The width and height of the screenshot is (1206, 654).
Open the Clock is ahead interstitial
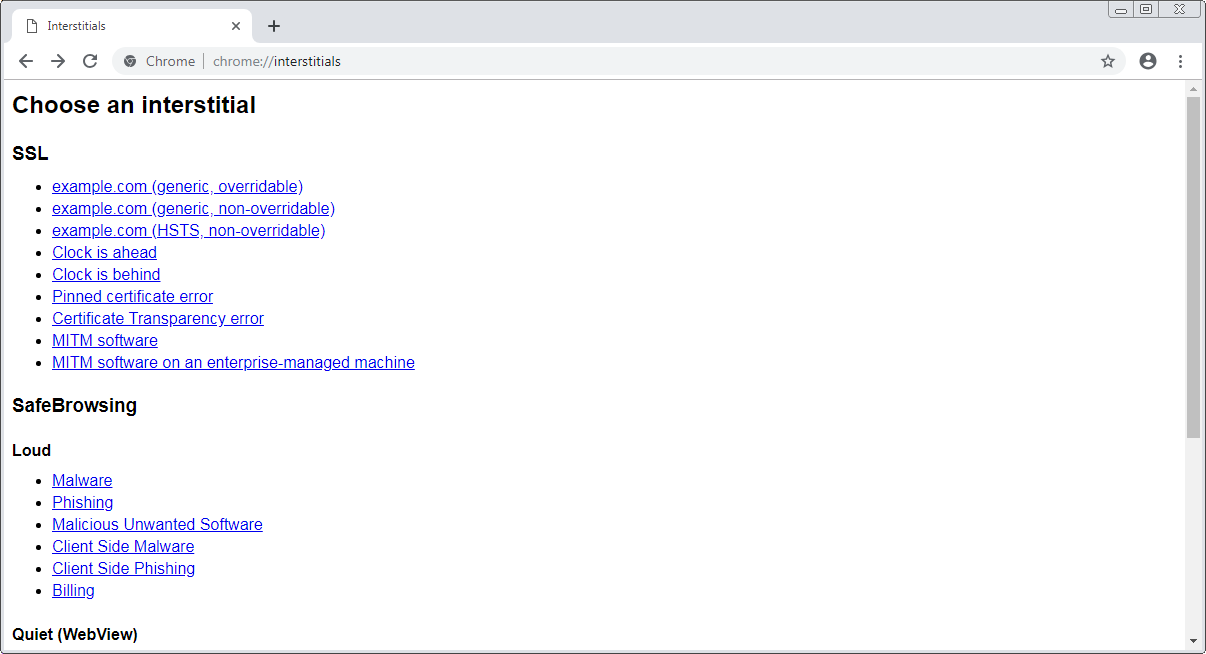(x=104, y=252)
